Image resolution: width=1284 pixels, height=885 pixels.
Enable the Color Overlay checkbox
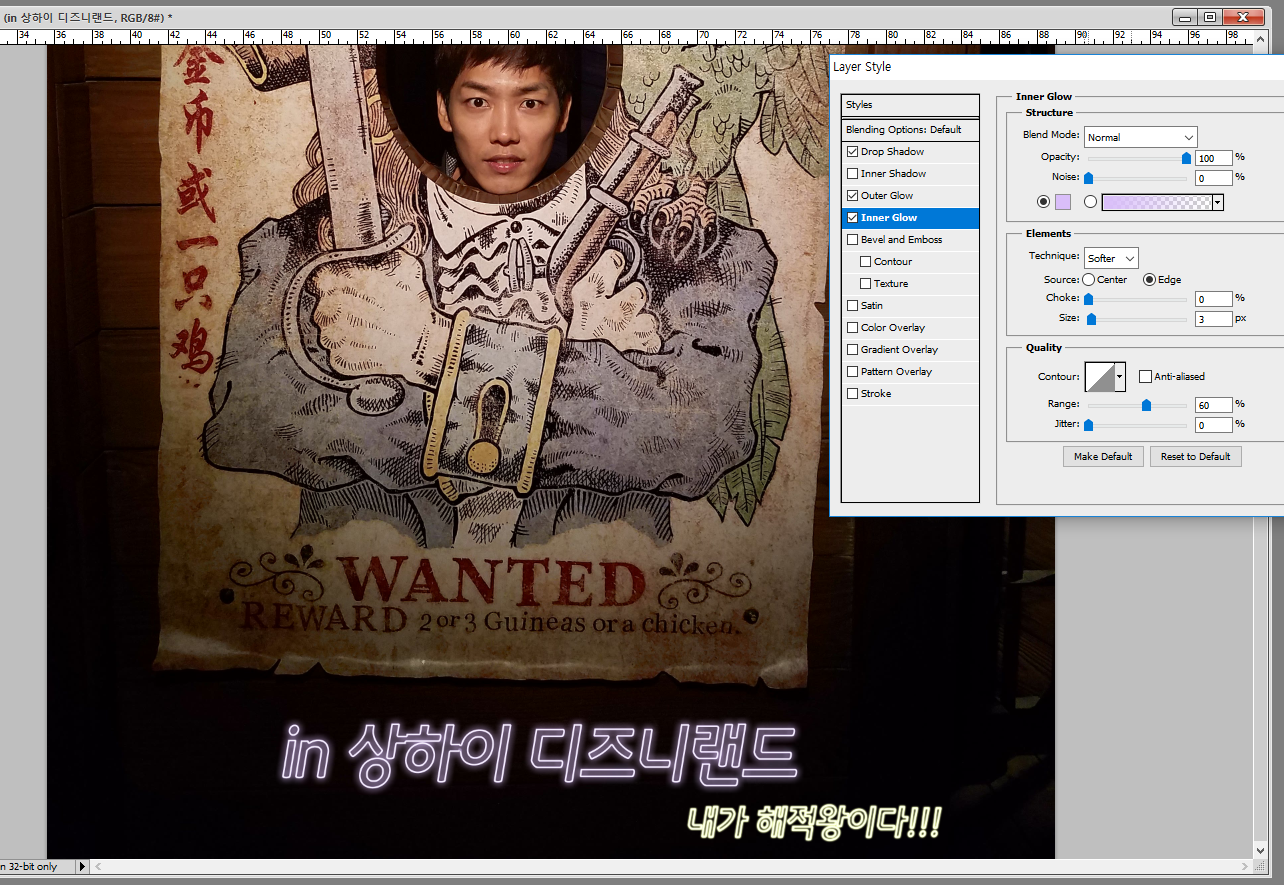pyautogui.click(x=852, y=328)
